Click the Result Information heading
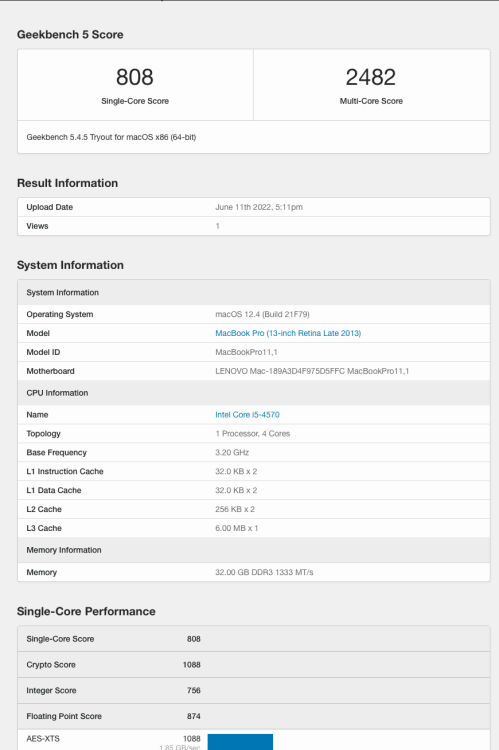The height and width of the screenshot is (750, 499). pos(67,183)
